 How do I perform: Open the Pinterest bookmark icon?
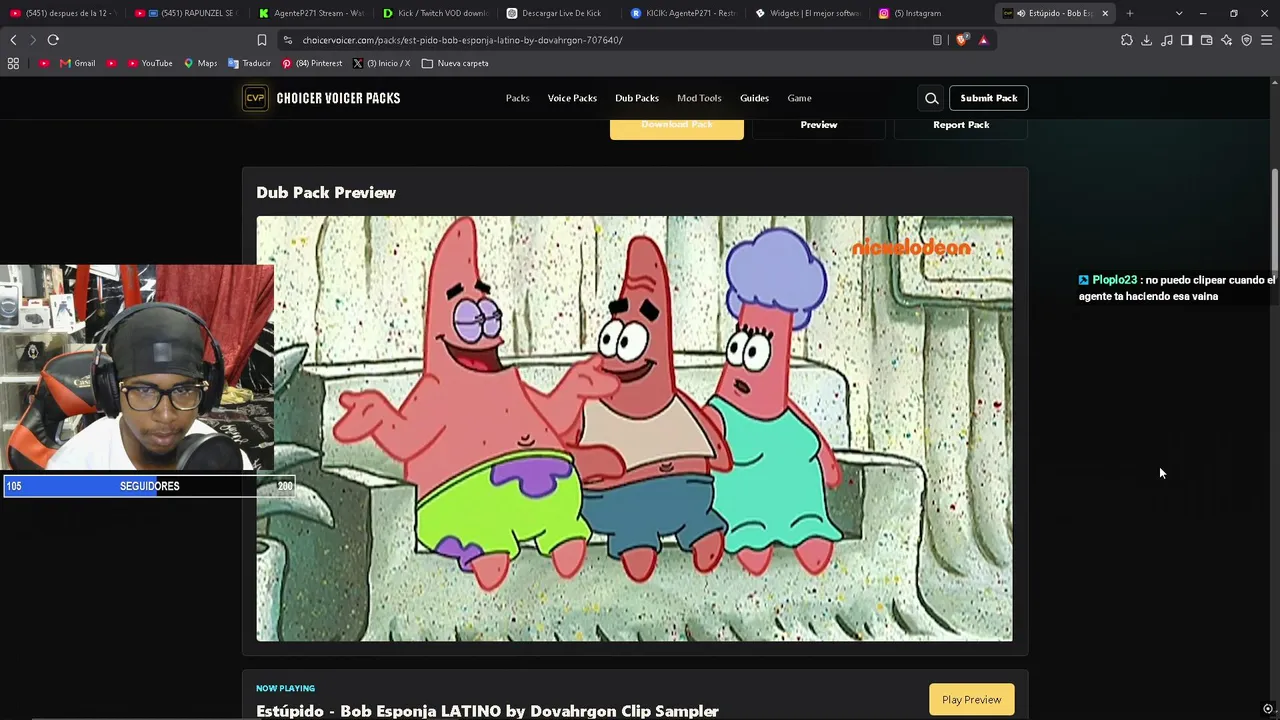tap(287, 63)
